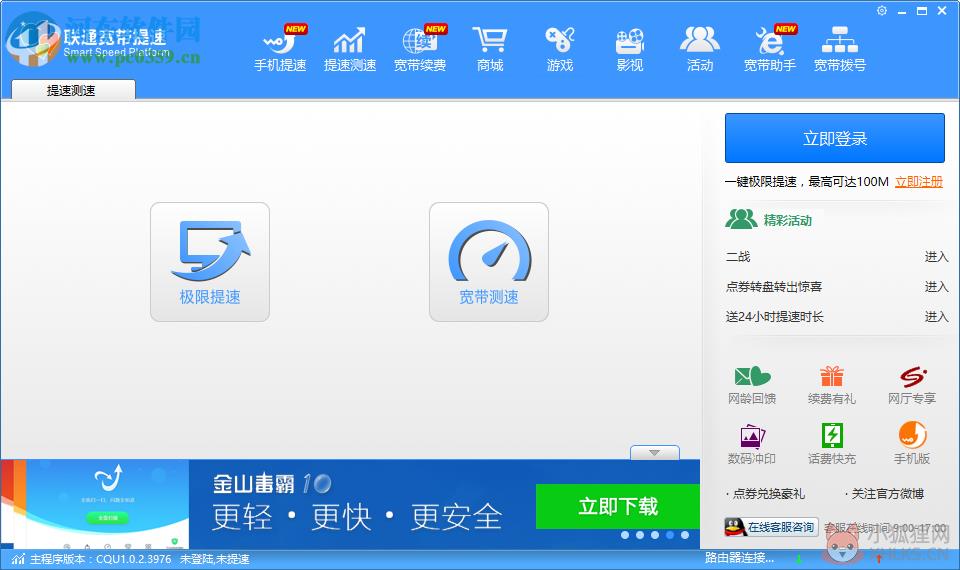
Task: Click 未登陆,未提速 status text
Action: (x=215, y=559)
